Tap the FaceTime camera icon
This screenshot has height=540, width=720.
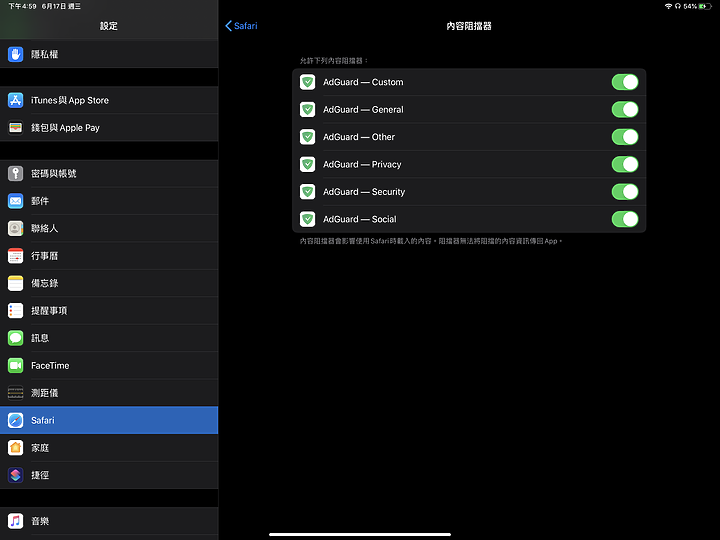click(16, 366)
